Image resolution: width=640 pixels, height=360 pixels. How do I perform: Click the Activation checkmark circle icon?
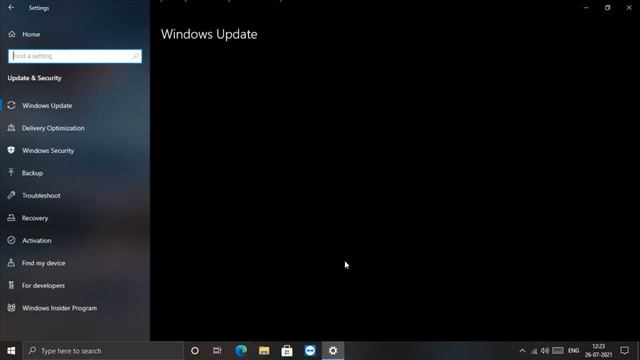click(x=11, y=240)
